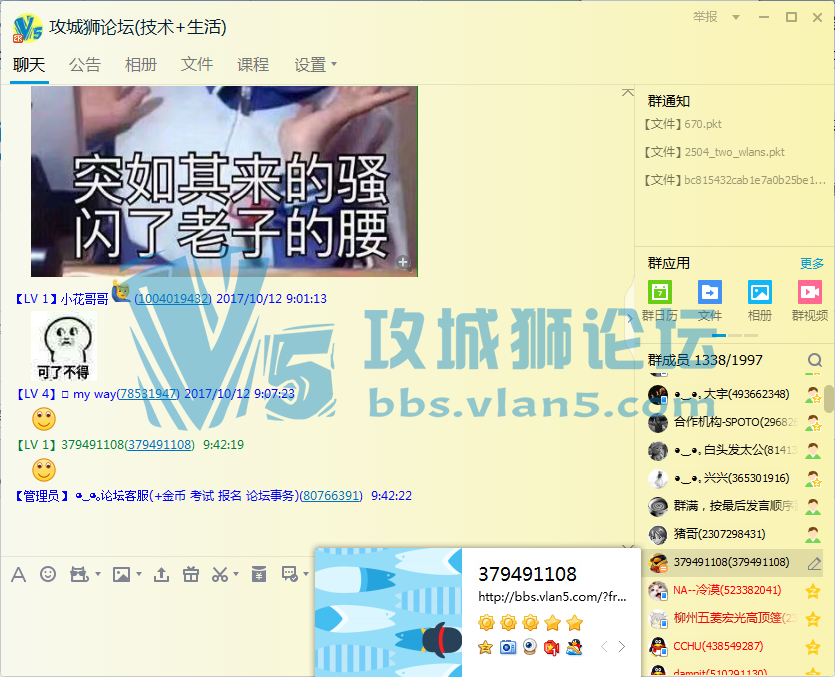
Task: Click the red flag icon in profile card
Action: [x=551, y=647]
